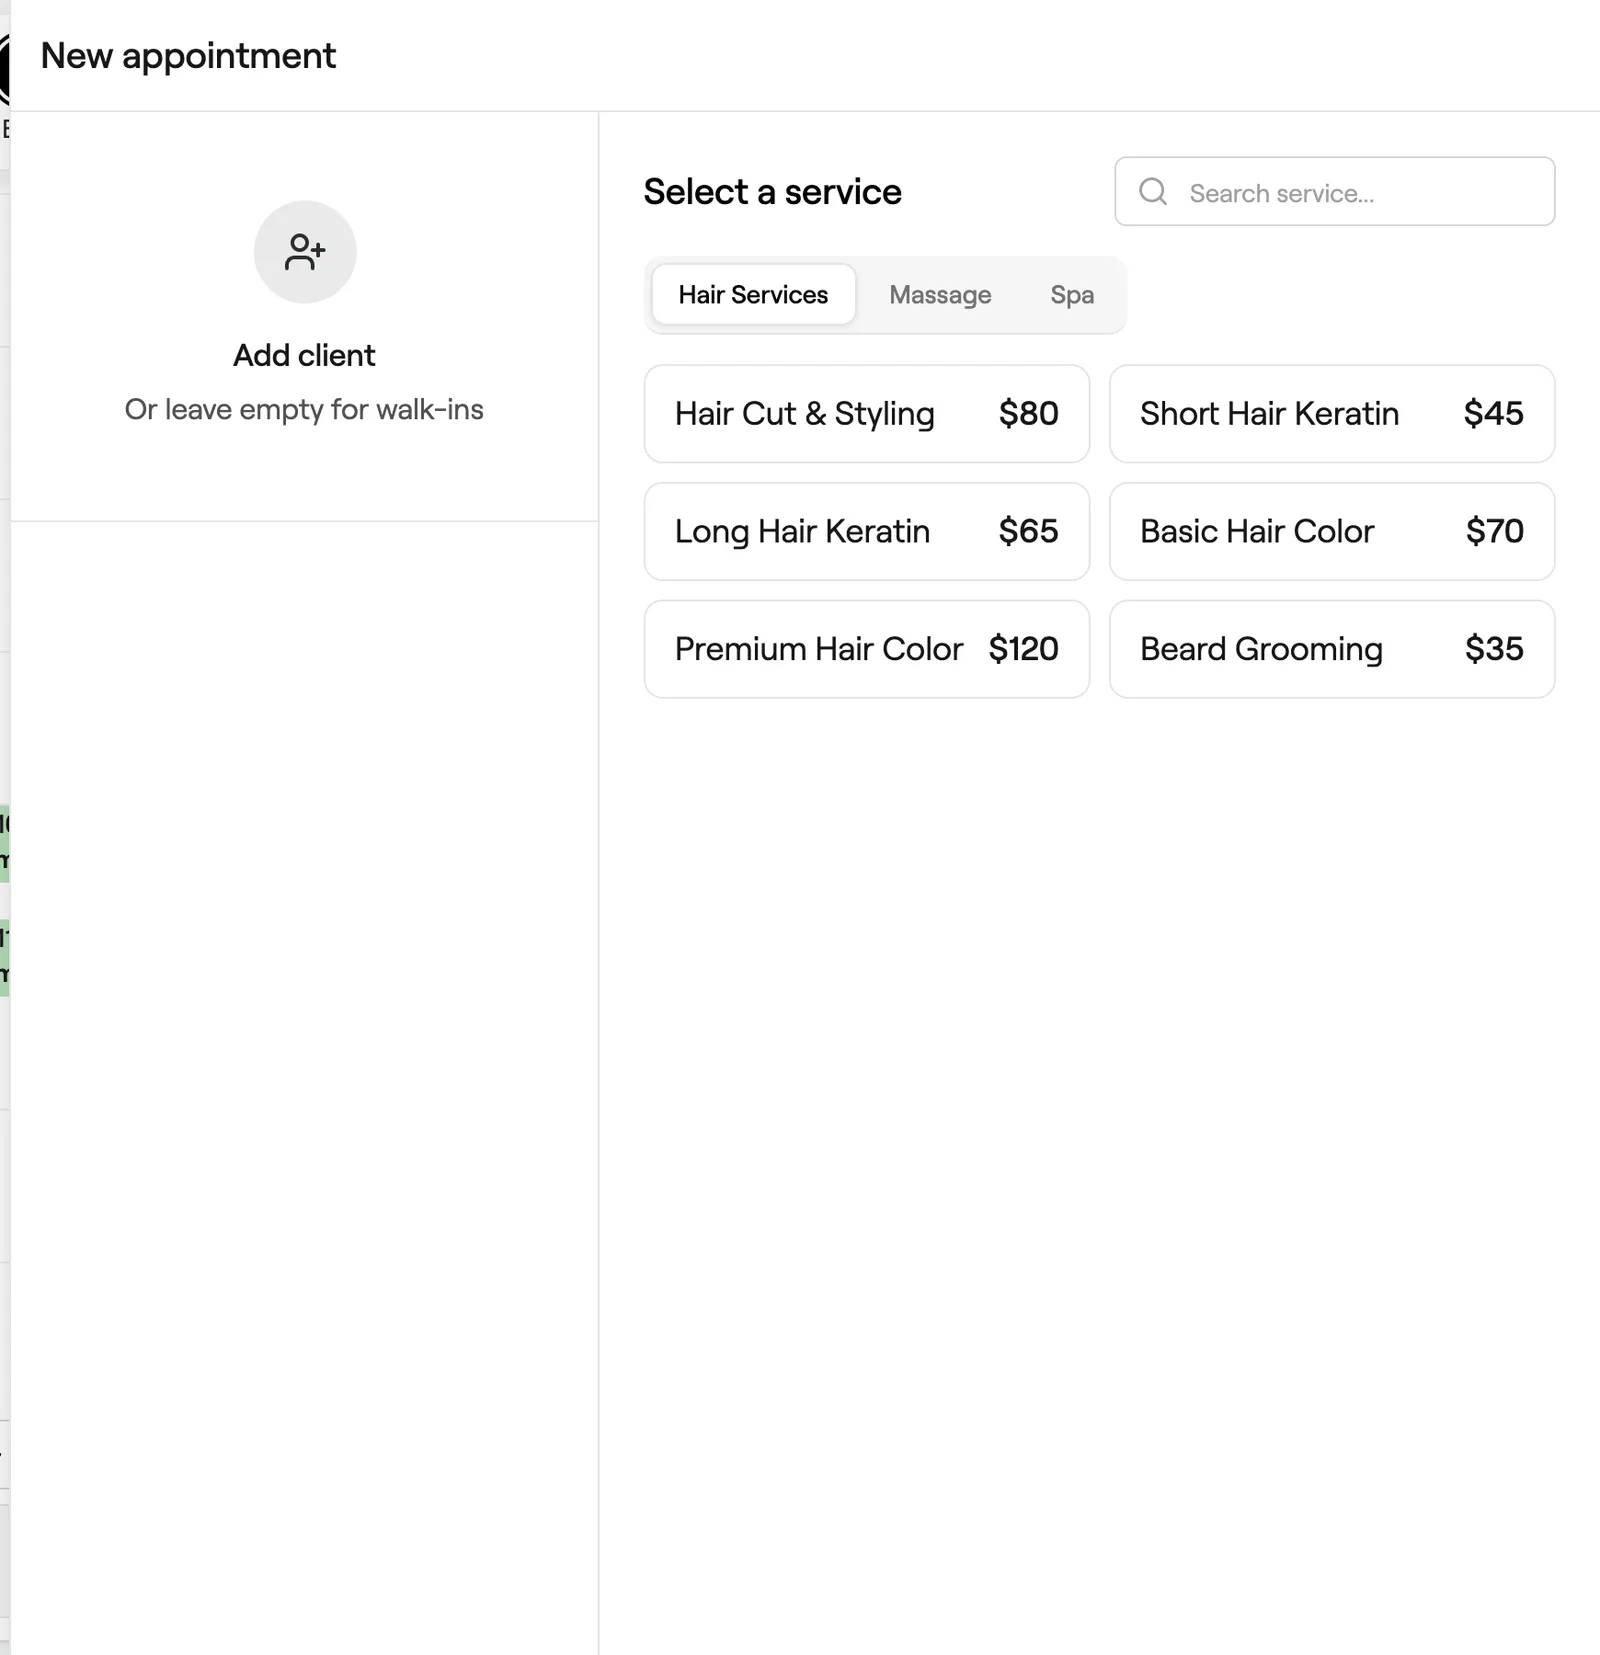Viewport: 1600px width, 1655px height.
Task: Click 'Or leave empty for walk-ins' text
Action: [x=304, y=409]
